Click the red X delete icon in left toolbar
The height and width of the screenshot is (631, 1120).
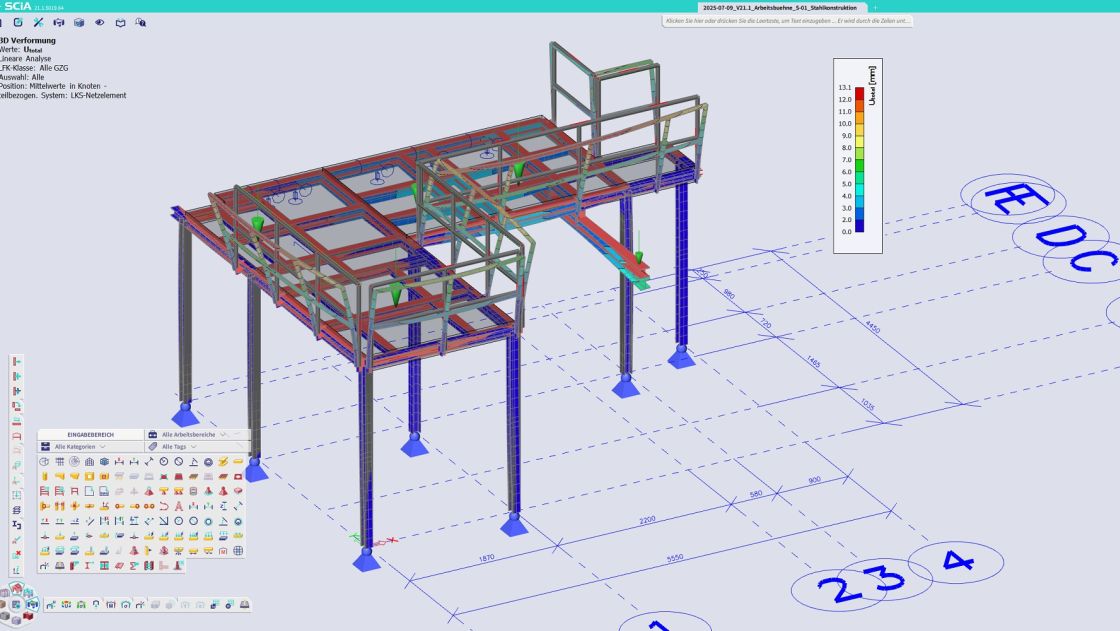pos(16,554)
